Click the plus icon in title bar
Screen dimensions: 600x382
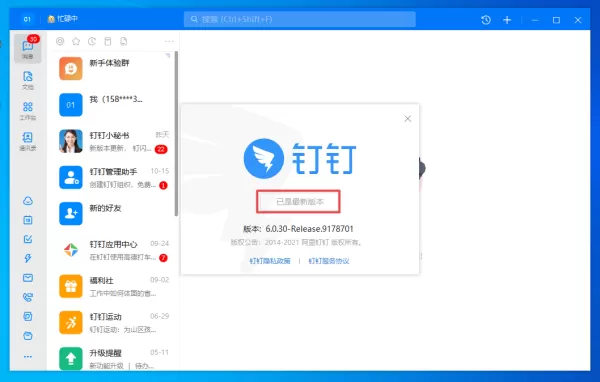click(x=507, y=20)
